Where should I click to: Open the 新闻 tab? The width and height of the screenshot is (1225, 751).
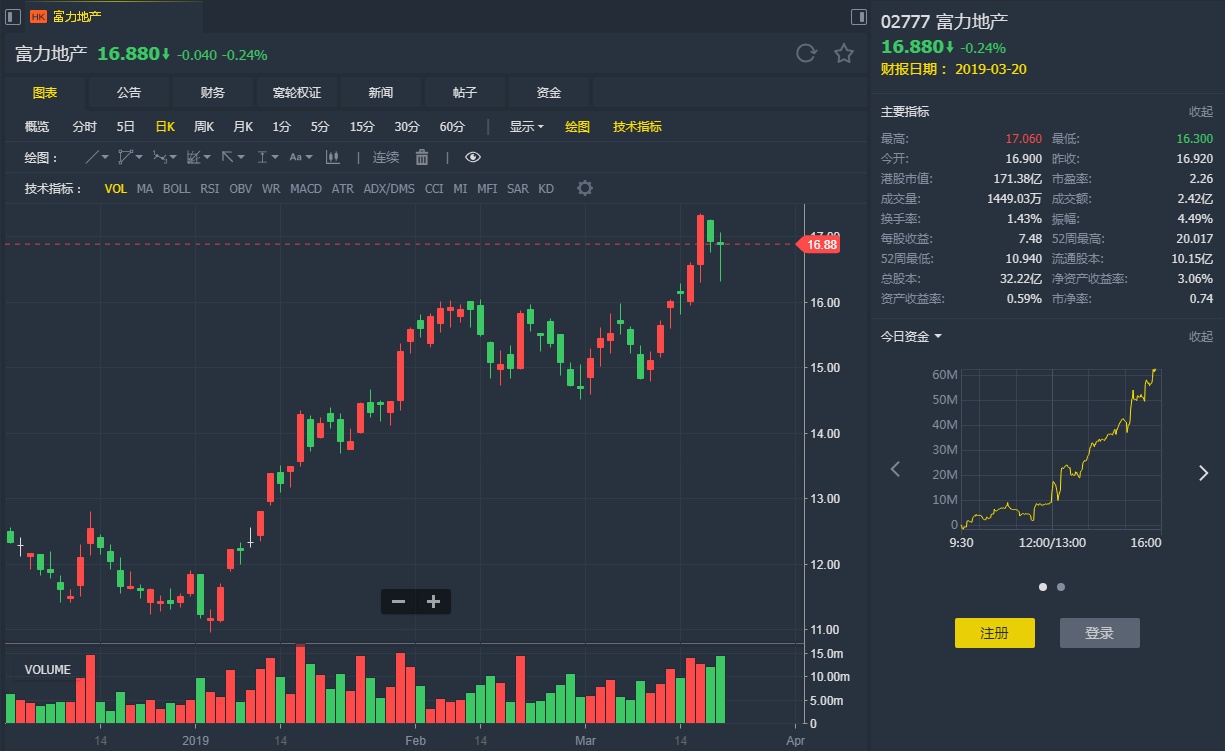point(380,93)
